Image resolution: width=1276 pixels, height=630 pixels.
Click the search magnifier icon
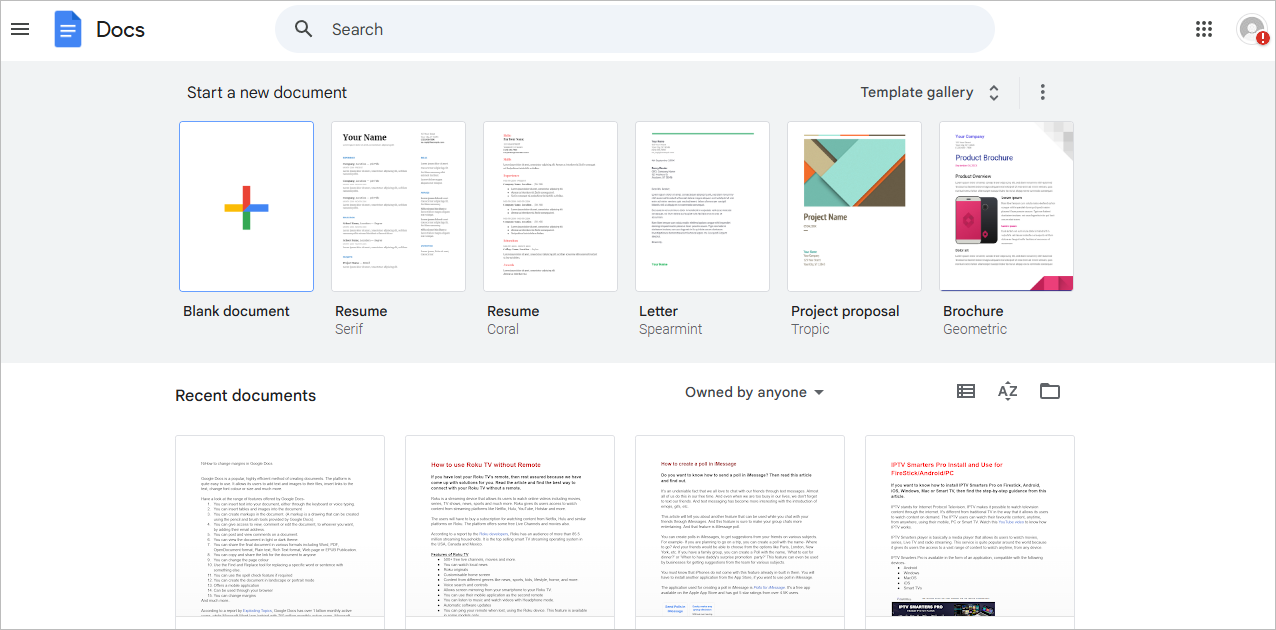tap(304, 29)
